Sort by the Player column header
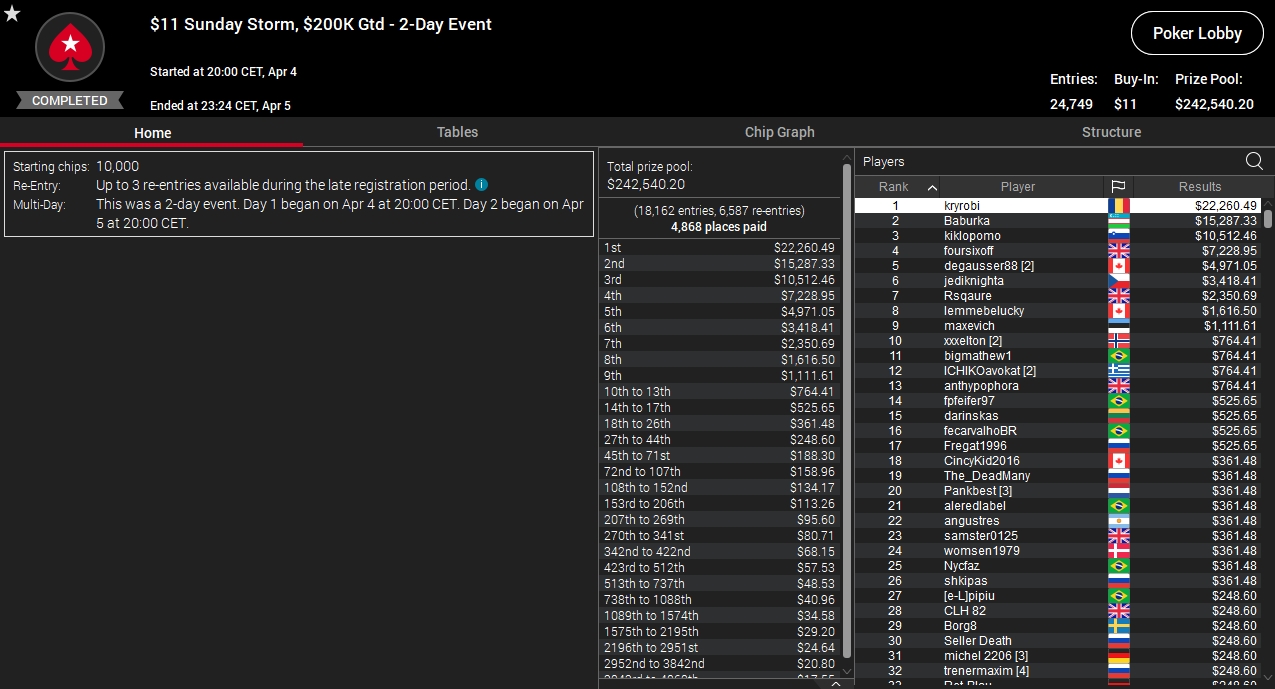The image size is (1275, 689). 1018,187
